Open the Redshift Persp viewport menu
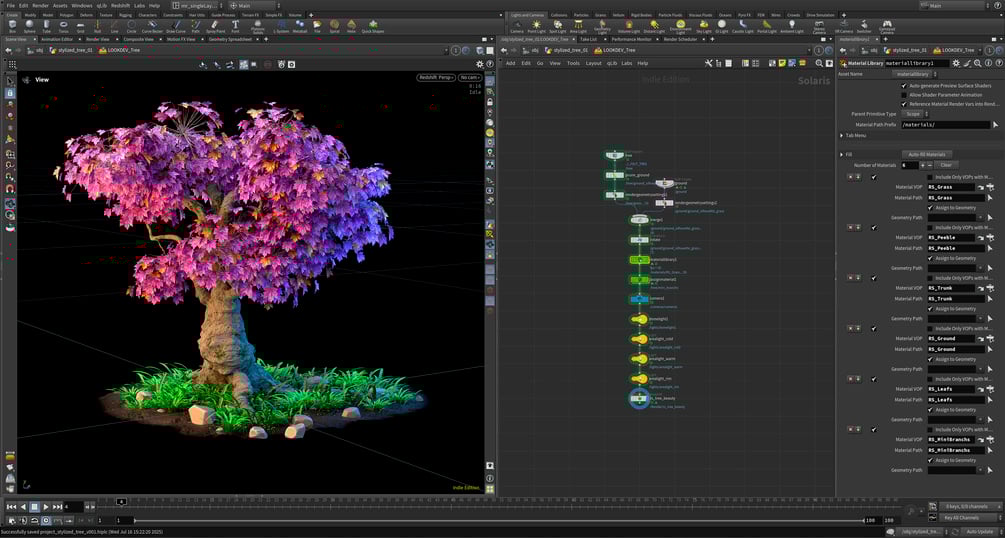 [x=436, y=78]
